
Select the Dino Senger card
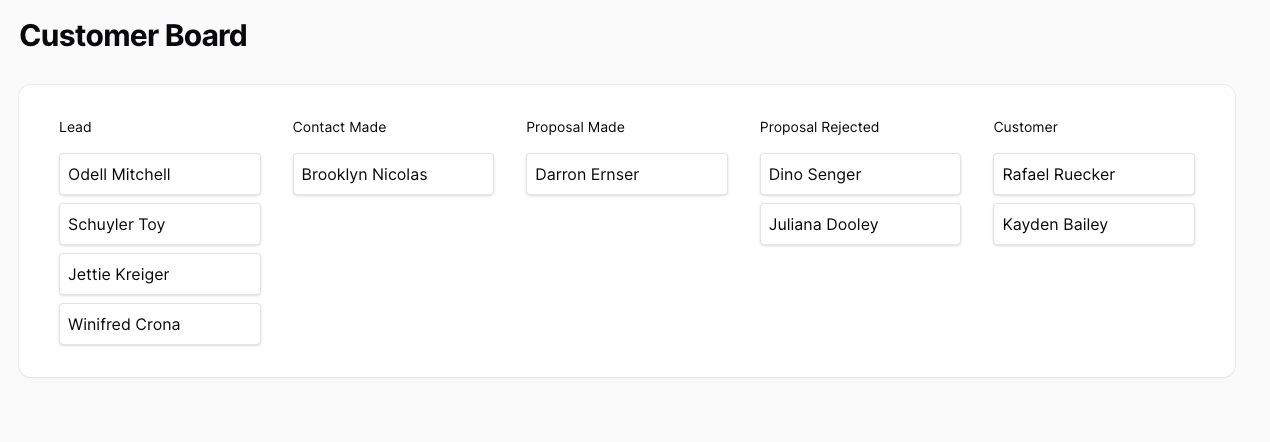pyautogui.click(x=860, y=174)
